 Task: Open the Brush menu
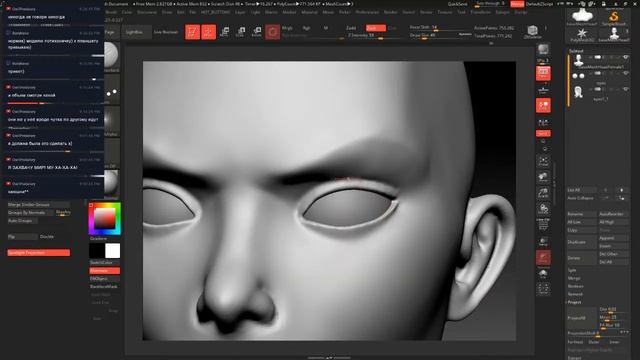click(x=111, y=12)
